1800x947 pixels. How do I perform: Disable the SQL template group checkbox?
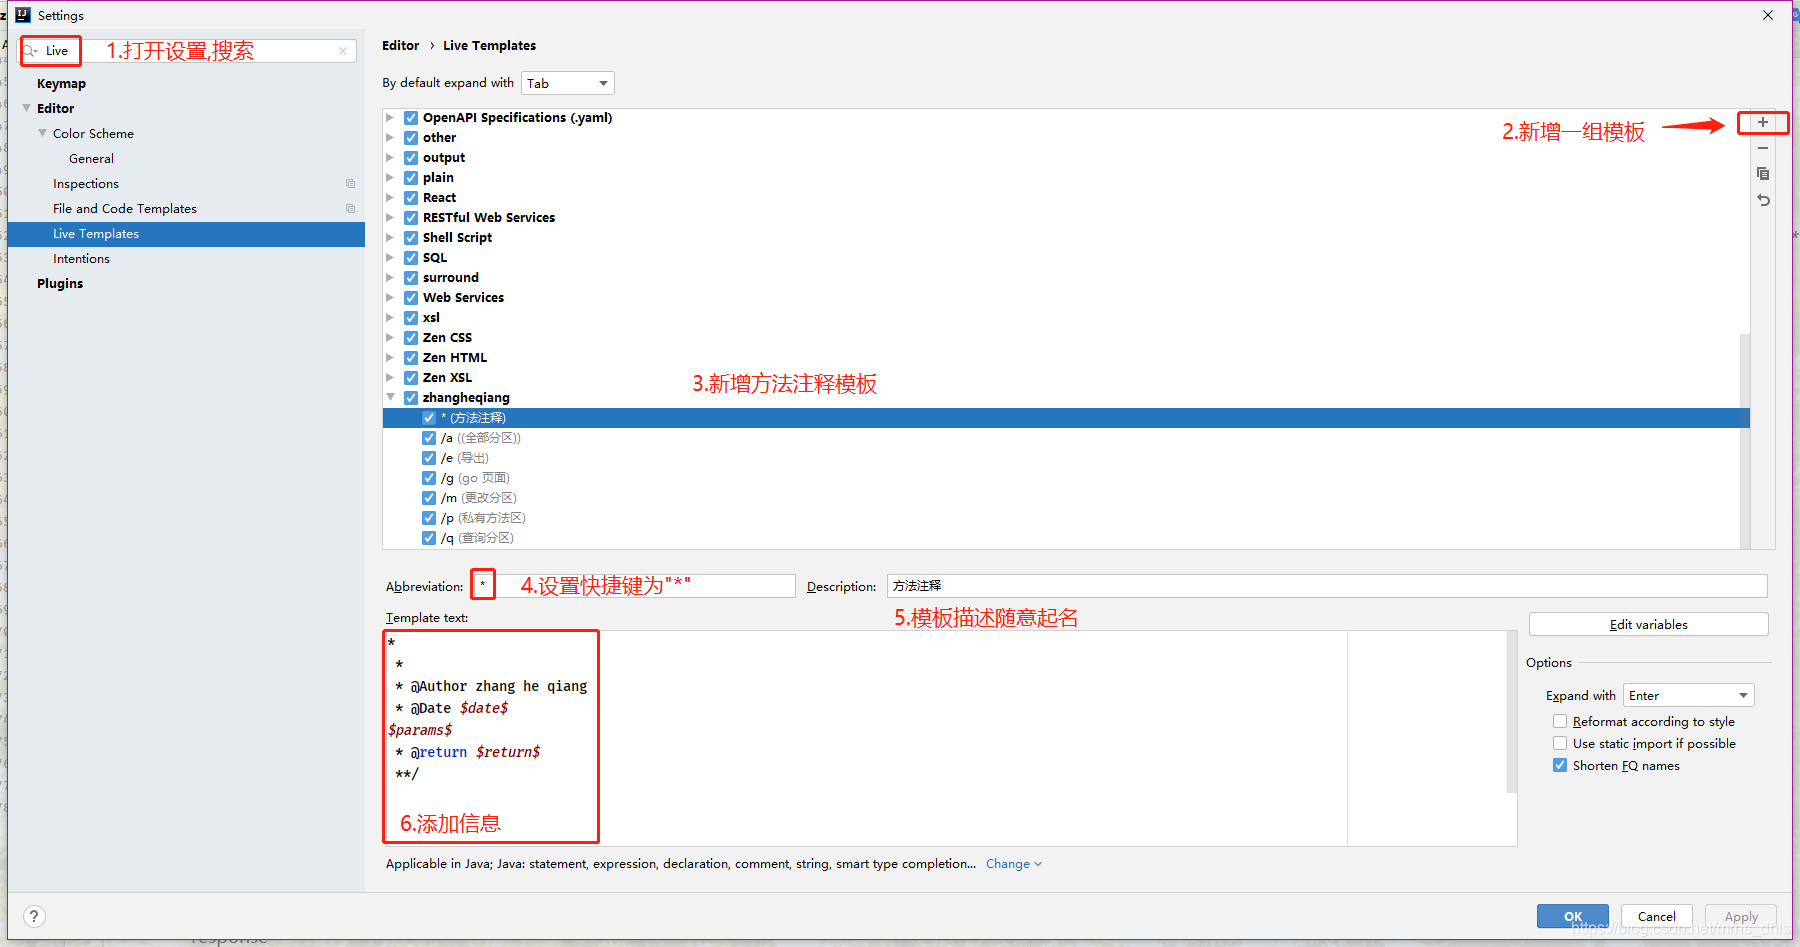coord(411,257)
